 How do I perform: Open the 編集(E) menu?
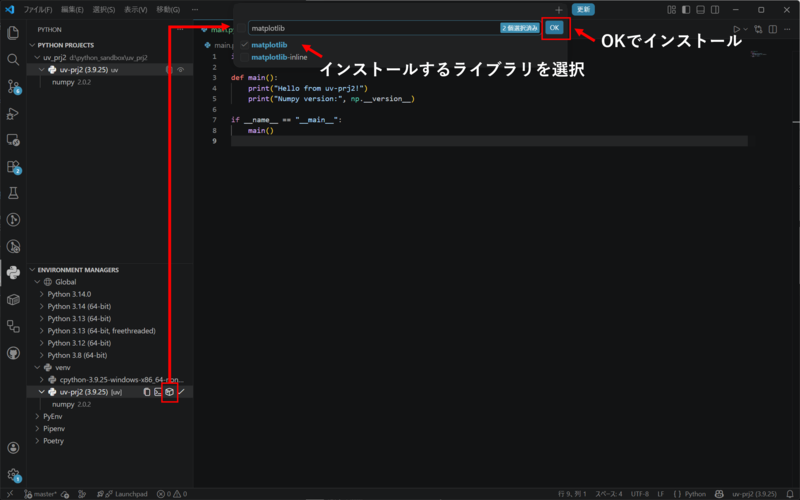click(x=72, y=10)
